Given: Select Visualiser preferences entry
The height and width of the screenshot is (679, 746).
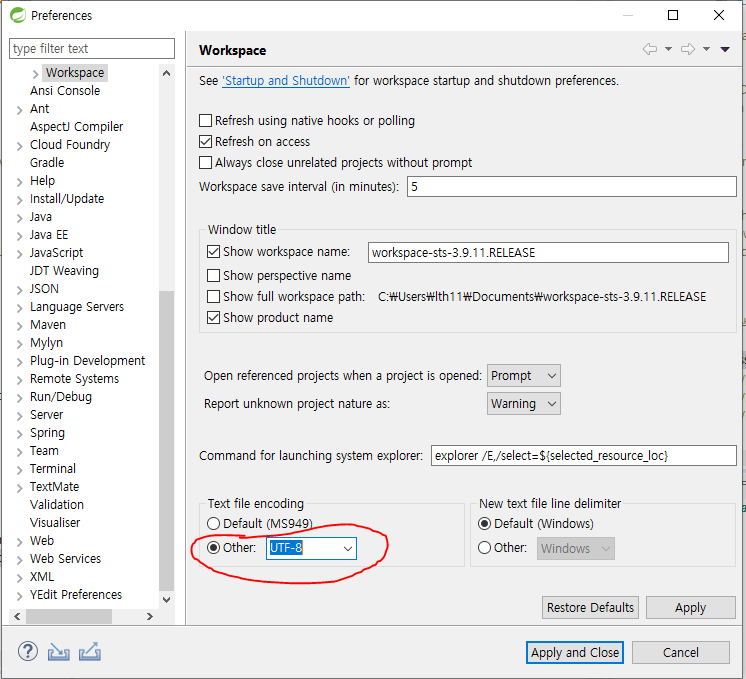Looking at the screenshot, I should pos(55,522).
